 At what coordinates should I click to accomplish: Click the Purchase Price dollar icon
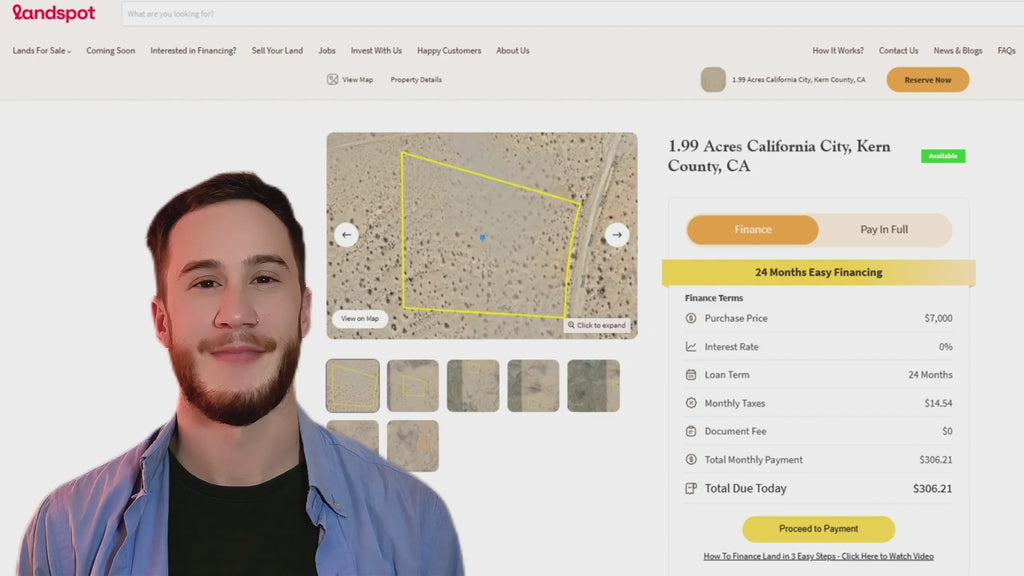coord(691,318)
